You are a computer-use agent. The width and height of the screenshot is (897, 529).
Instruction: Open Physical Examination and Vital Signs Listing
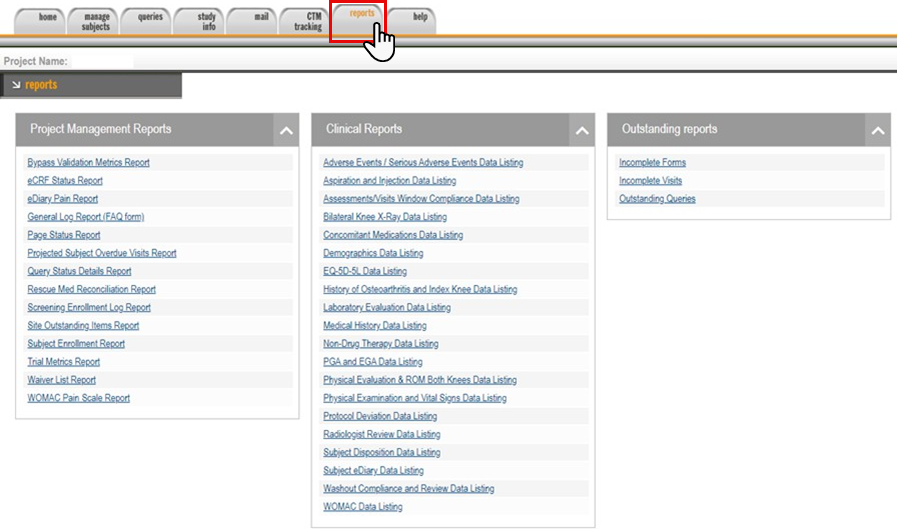(x=415, y=398)
